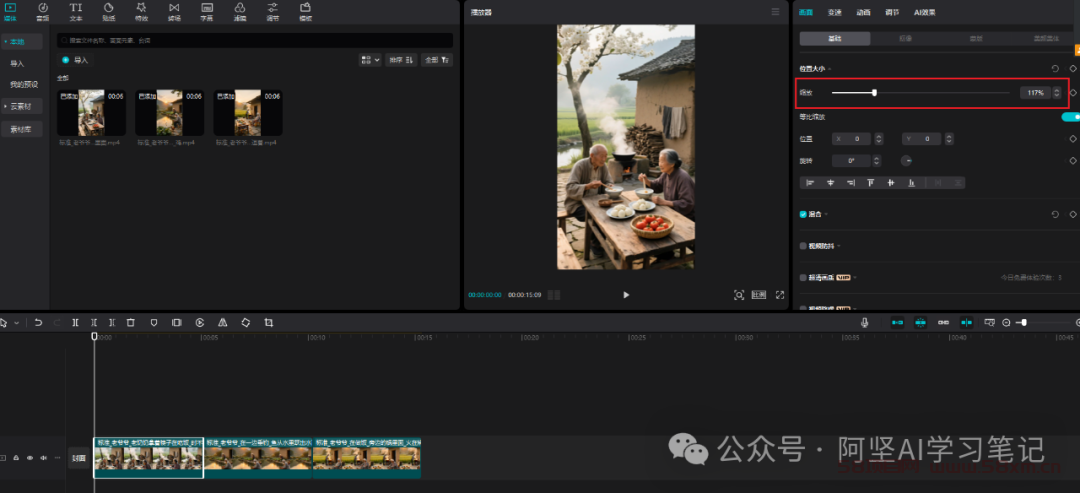The width and height of the screenshot is (1080, 493).
Task: Click the split clip tool in timeline toolbar
Action: click(76, 322)
